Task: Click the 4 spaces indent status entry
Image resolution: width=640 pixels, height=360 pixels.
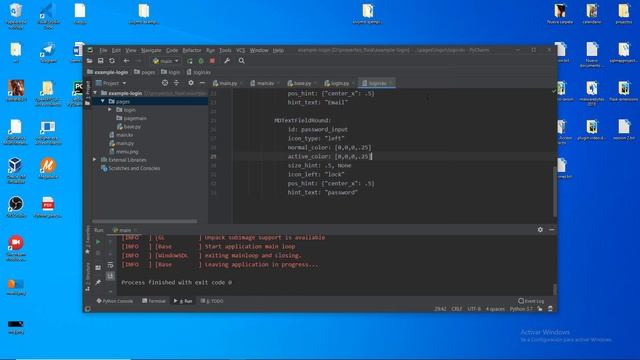Action: (x=495, y=309)
